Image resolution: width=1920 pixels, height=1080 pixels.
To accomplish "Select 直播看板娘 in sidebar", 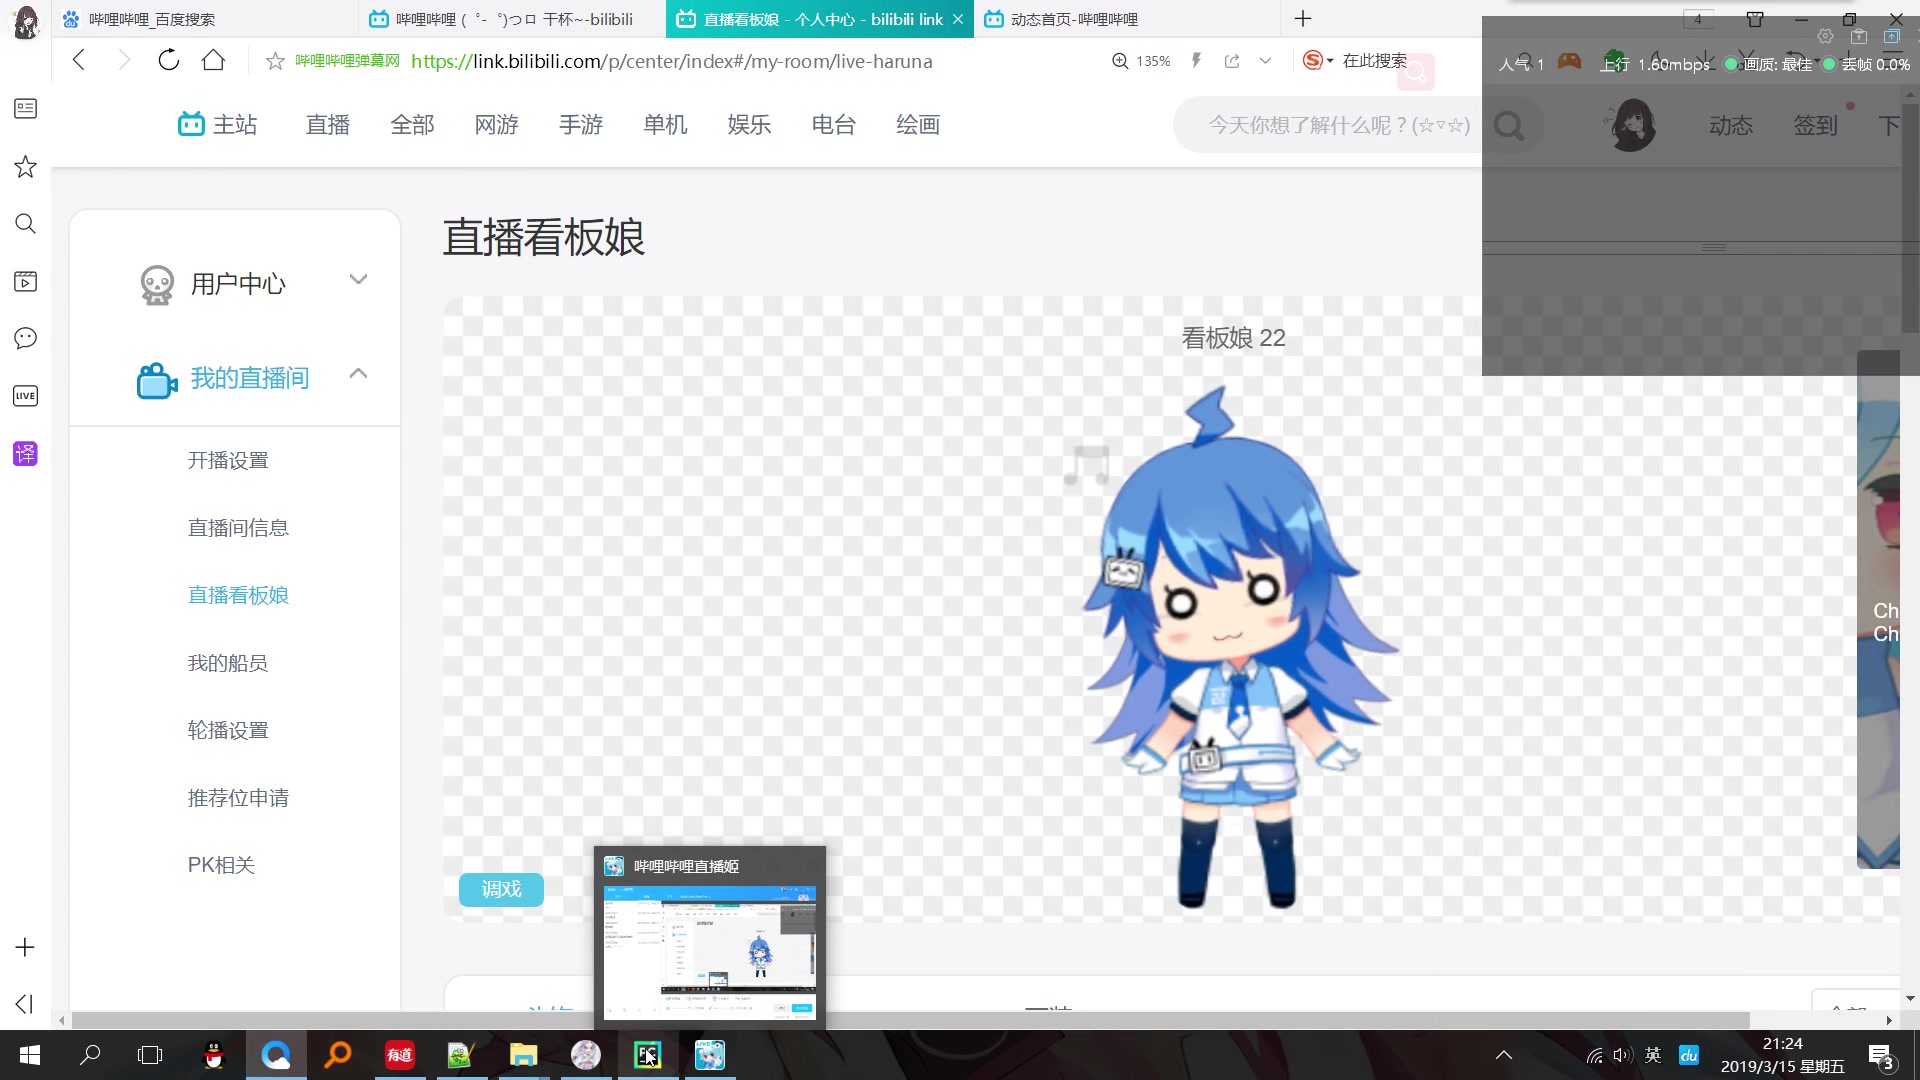I will pos(238,595).
